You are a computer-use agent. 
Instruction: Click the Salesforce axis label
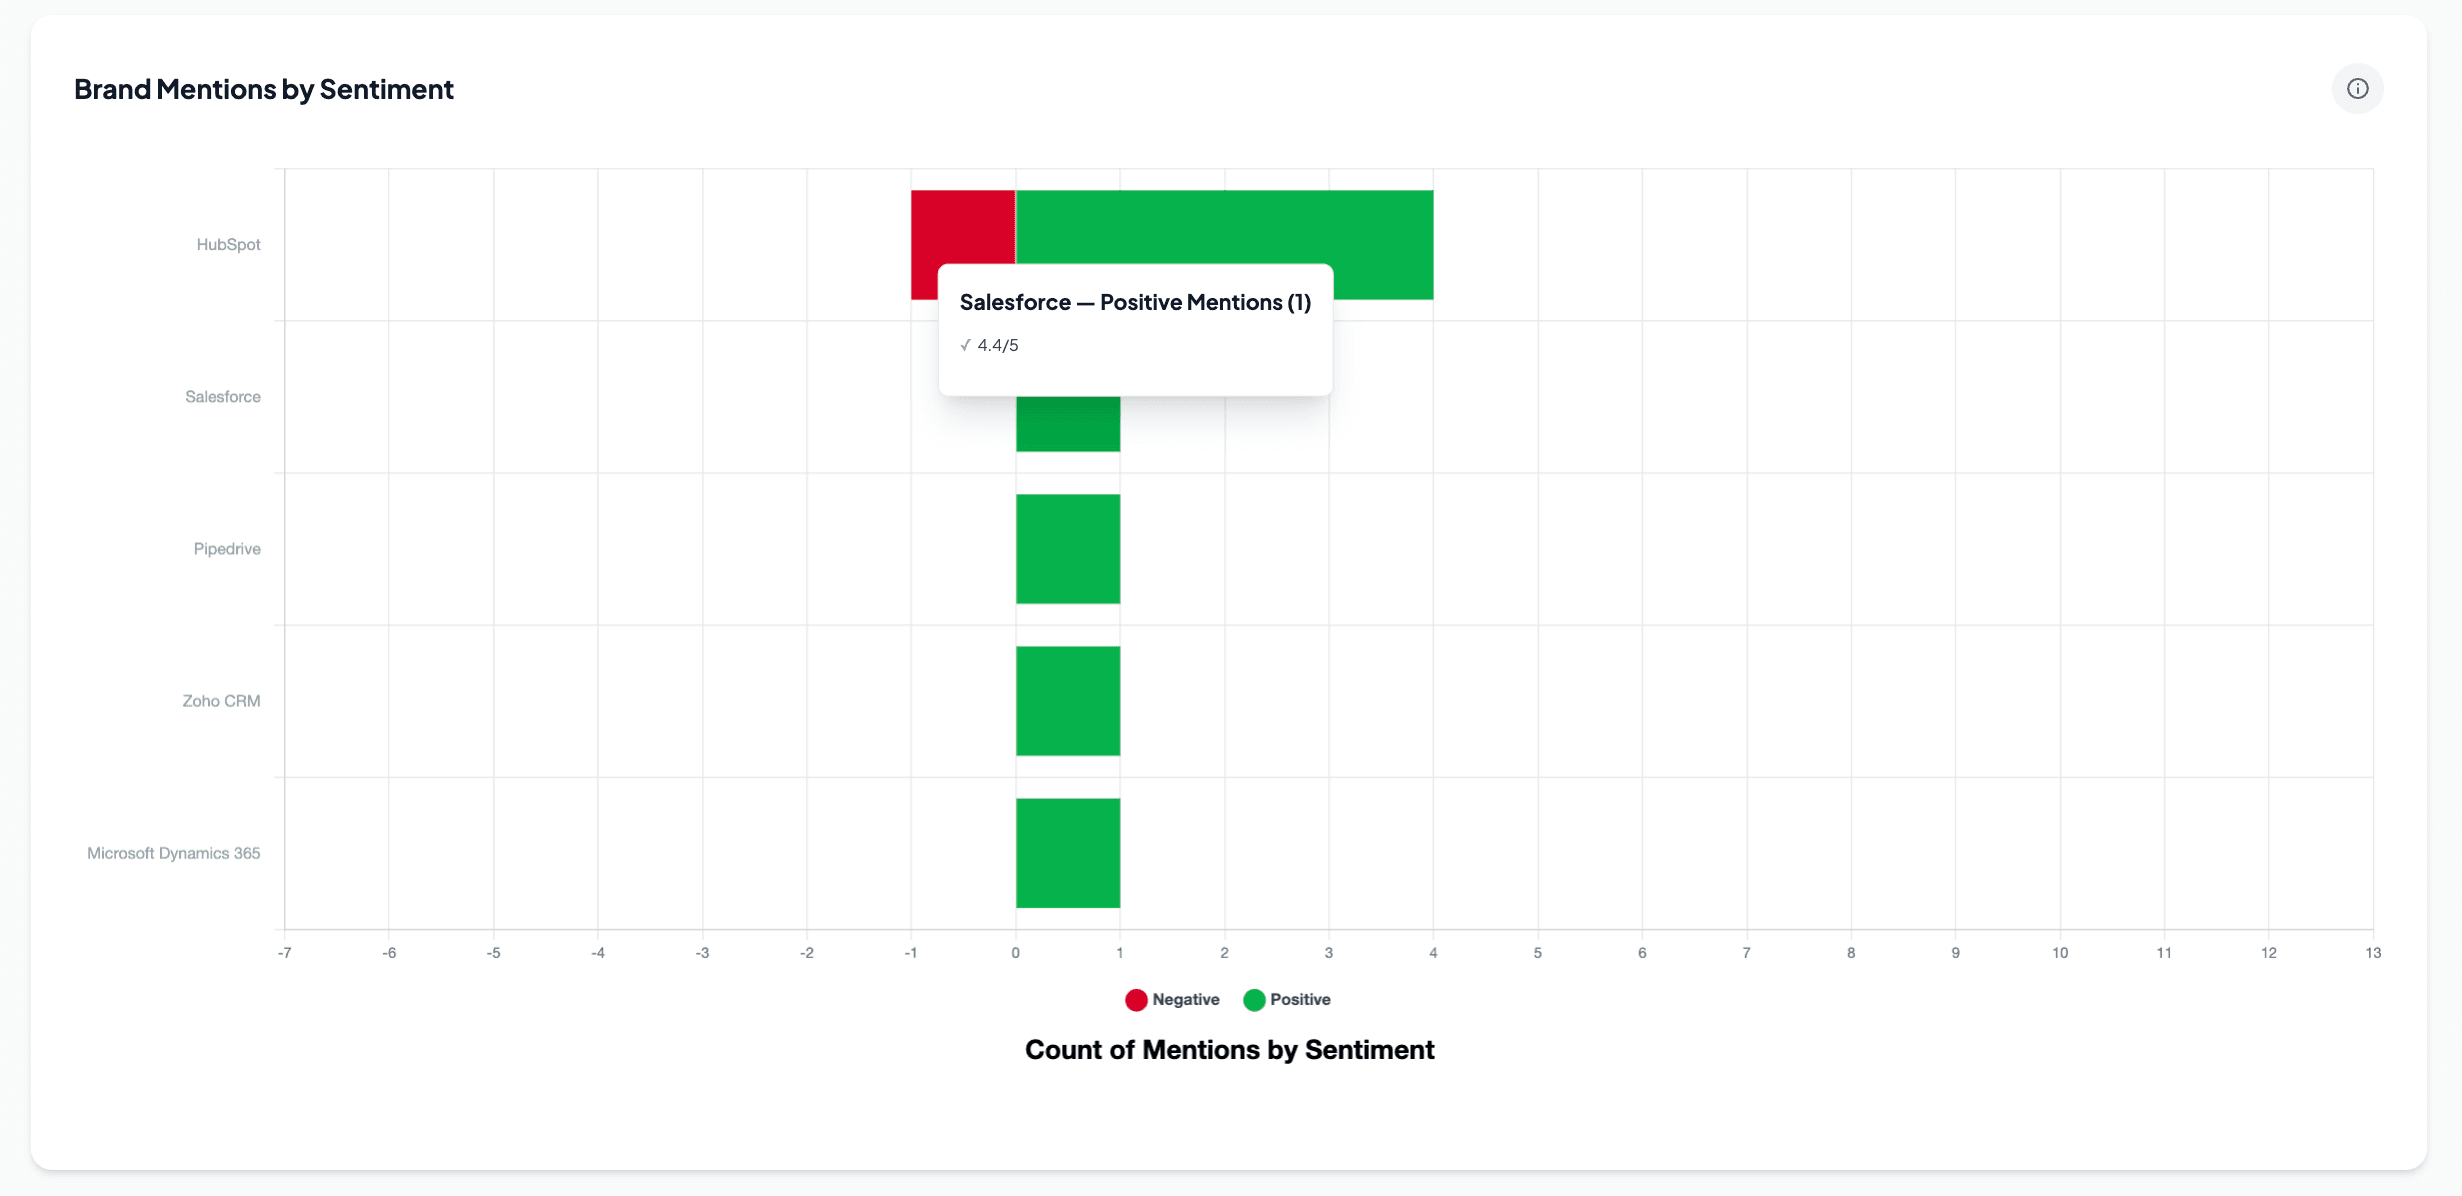pos(223,396)
